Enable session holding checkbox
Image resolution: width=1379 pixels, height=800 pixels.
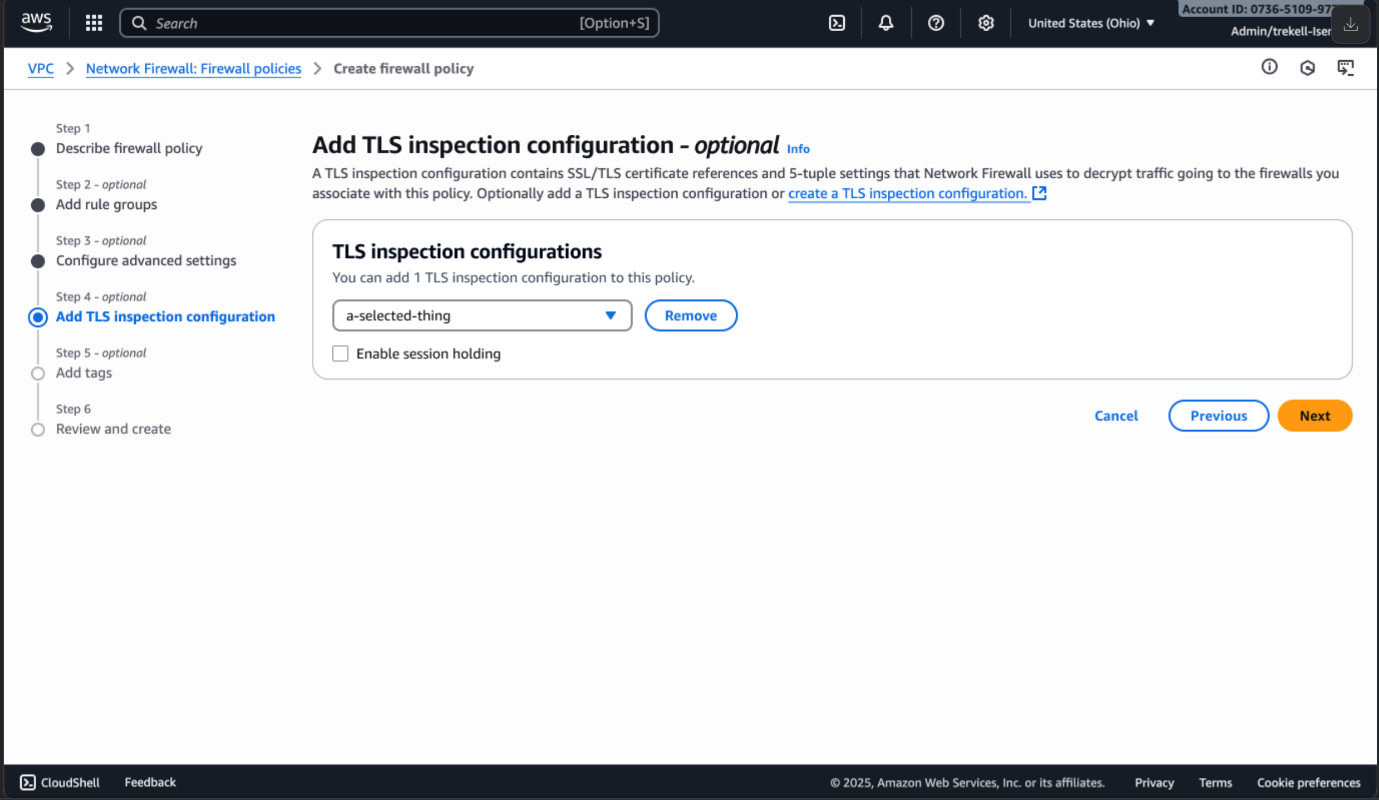[x=340, y=353]
